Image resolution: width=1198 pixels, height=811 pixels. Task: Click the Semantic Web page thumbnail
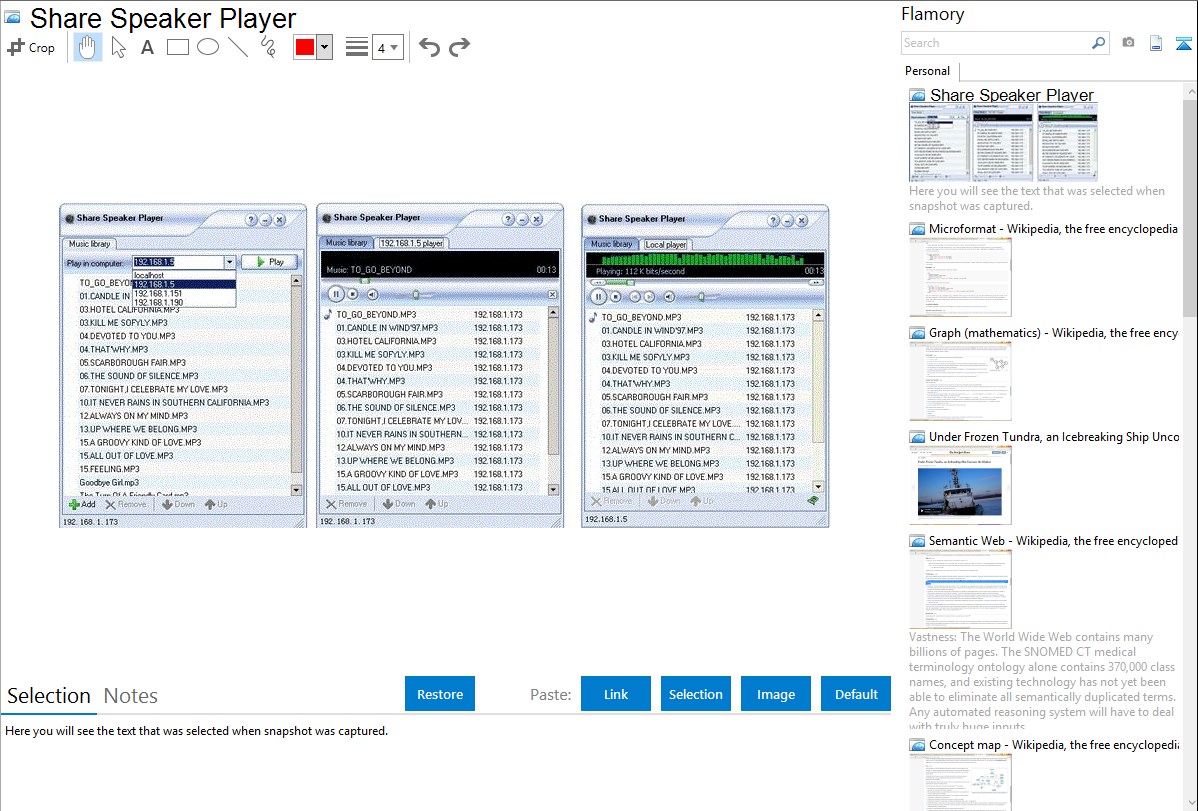[x=960, y=589]
